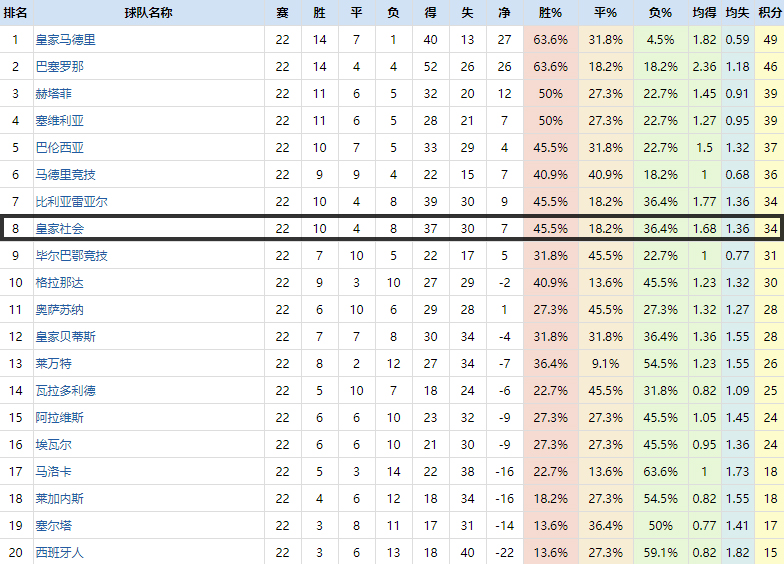The width and height of the screenshot is (784, 564).
Task: Click the 胜% column header
Action: [551, 13]
